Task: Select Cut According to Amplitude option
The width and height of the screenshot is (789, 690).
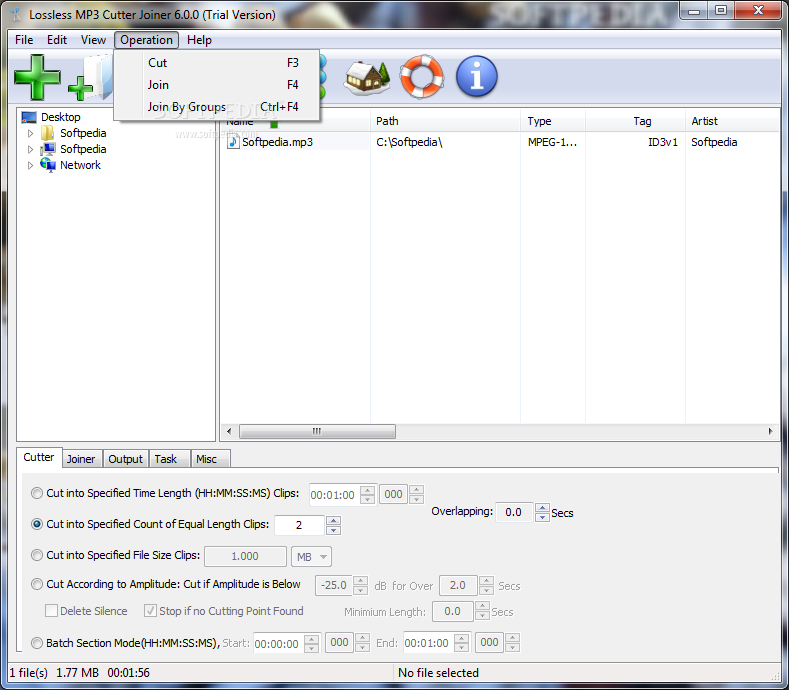Action: pyautogui.click(x=37, y=584)
